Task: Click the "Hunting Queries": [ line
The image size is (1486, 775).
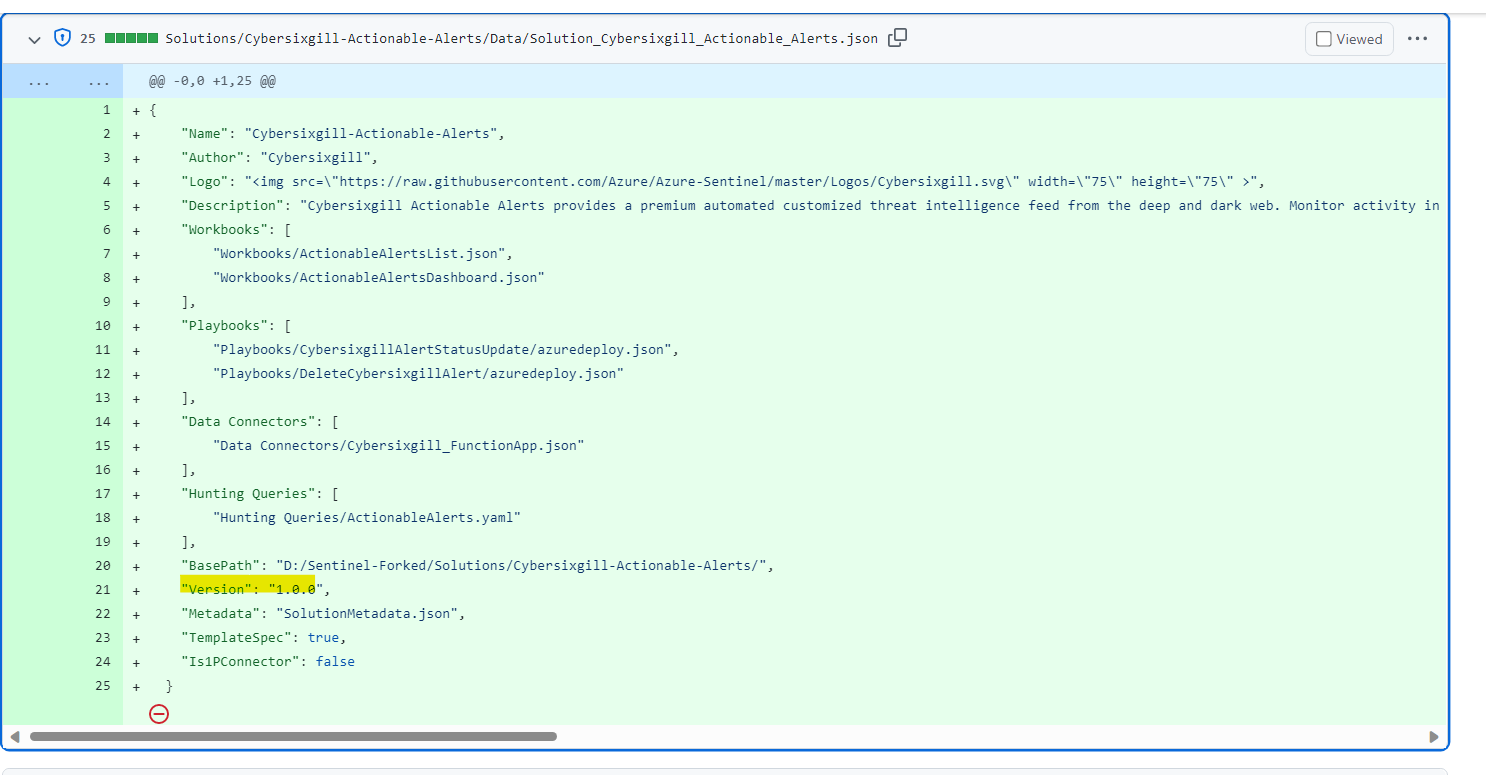Action: point(260,494)
